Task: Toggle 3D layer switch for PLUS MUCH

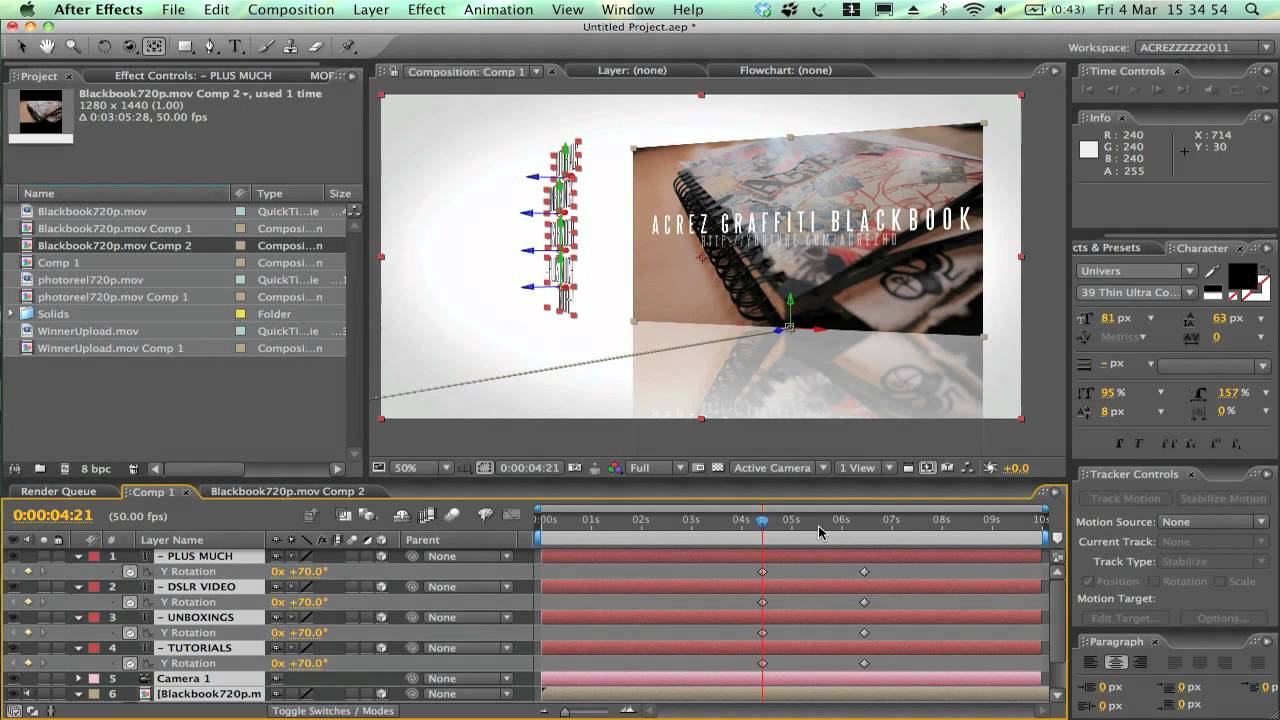Action: point(381,556)
